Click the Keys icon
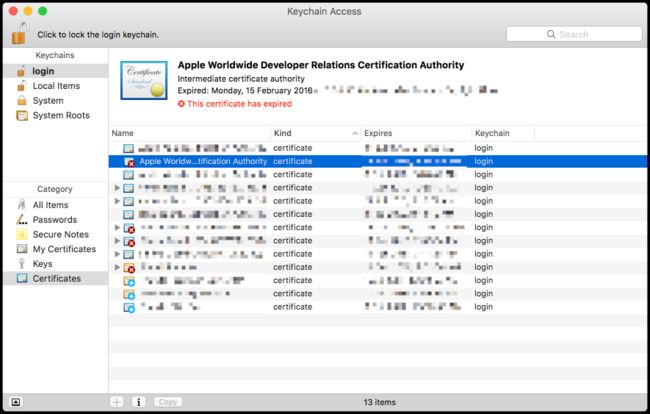Screen dimensions: 650x414 coord(22,264)
